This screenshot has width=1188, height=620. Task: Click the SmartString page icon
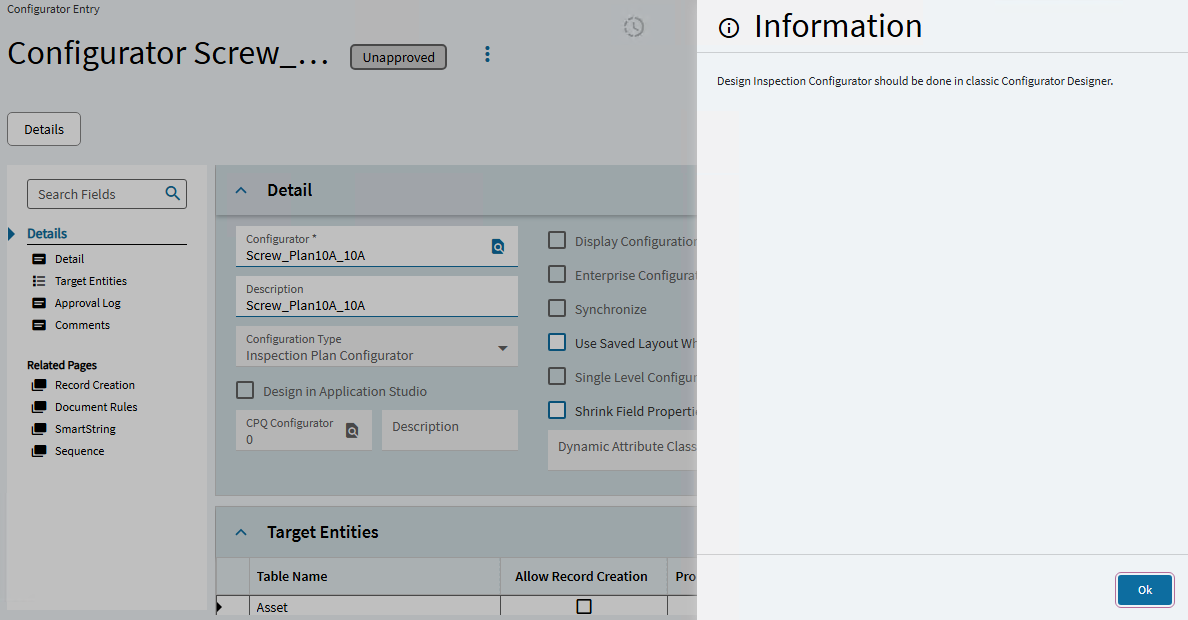[39, 429]
